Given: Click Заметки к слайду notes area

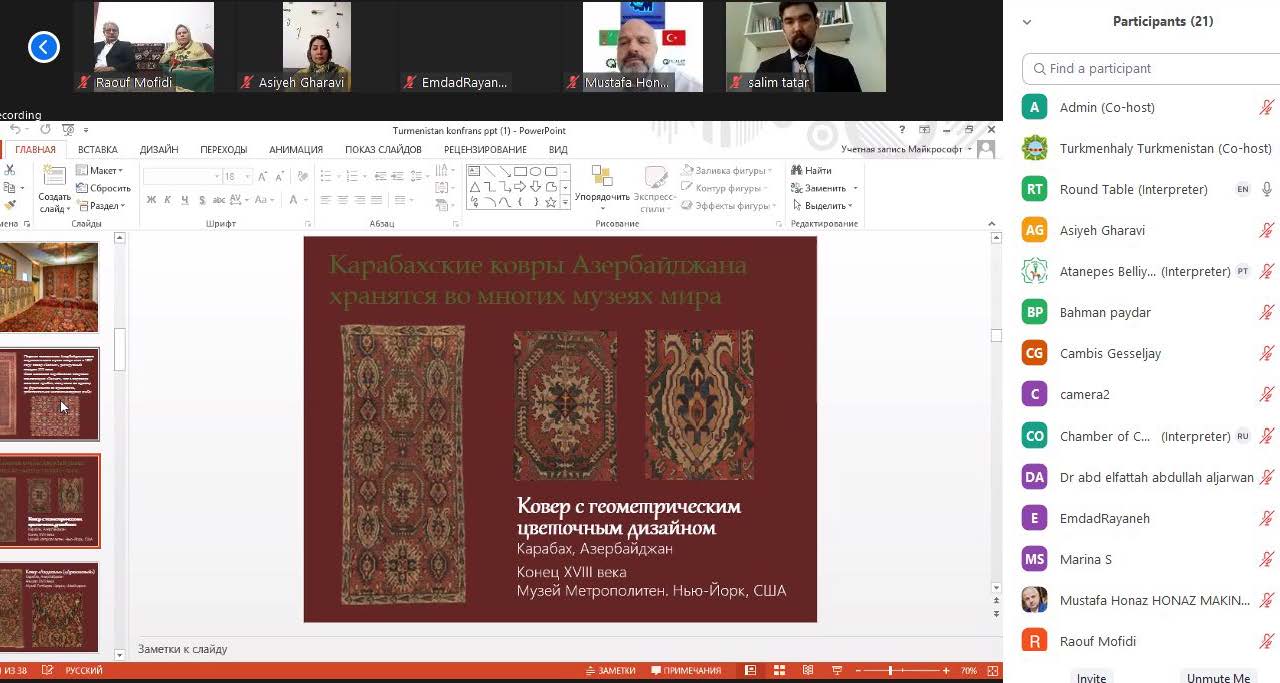Looking at the screenshot, I should pos(183,649).
